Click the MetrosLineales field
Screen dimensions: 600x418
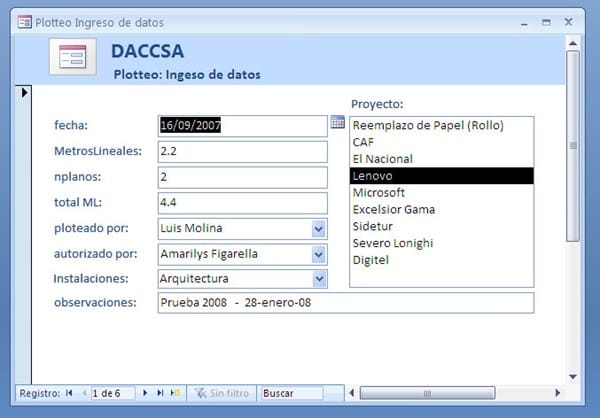point(243,152)
